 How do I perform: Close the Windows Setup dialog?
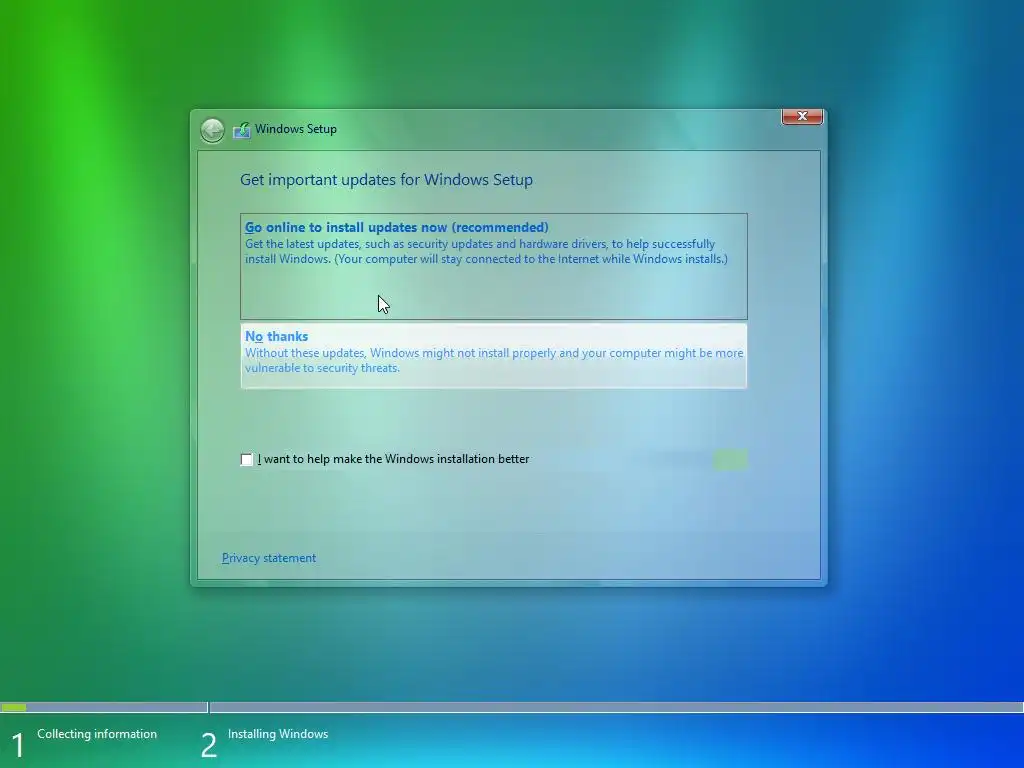802,116
